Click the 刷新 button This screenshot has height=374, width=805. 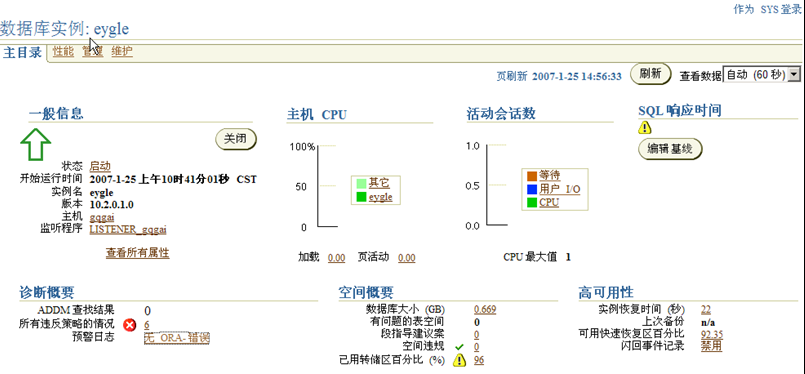650,74
